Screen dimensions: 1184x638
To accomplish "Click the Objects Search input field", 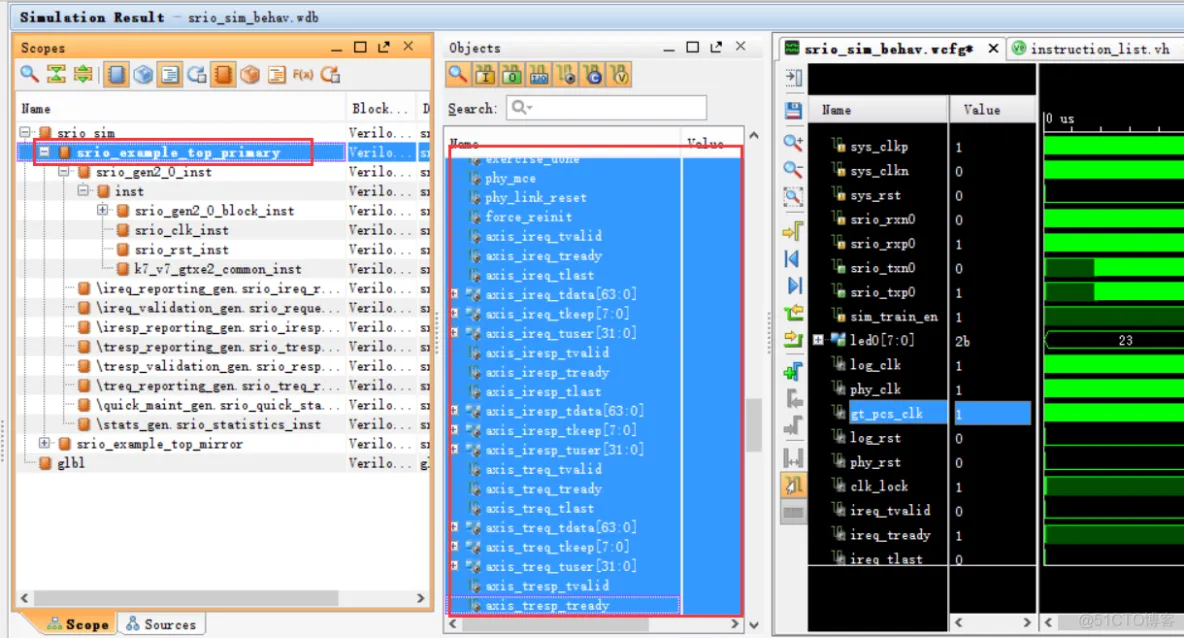I will (x=606, y=108).
